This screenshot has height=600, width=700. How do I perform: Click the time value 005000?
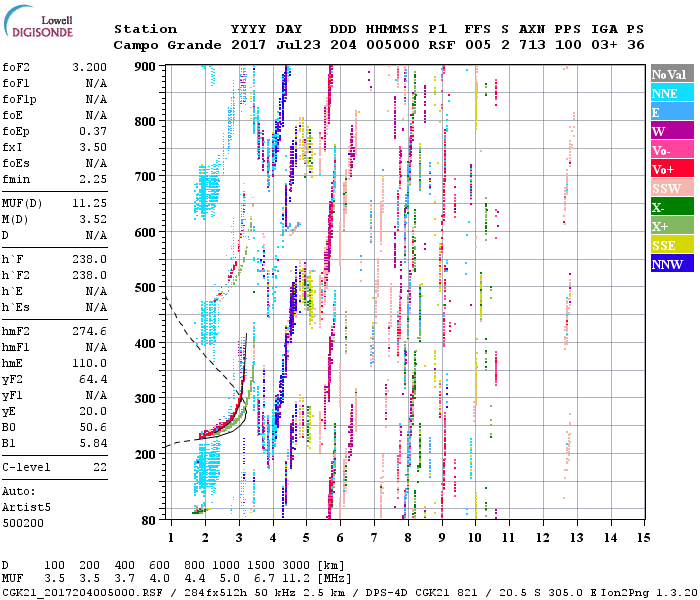click(x=393, y=45)
